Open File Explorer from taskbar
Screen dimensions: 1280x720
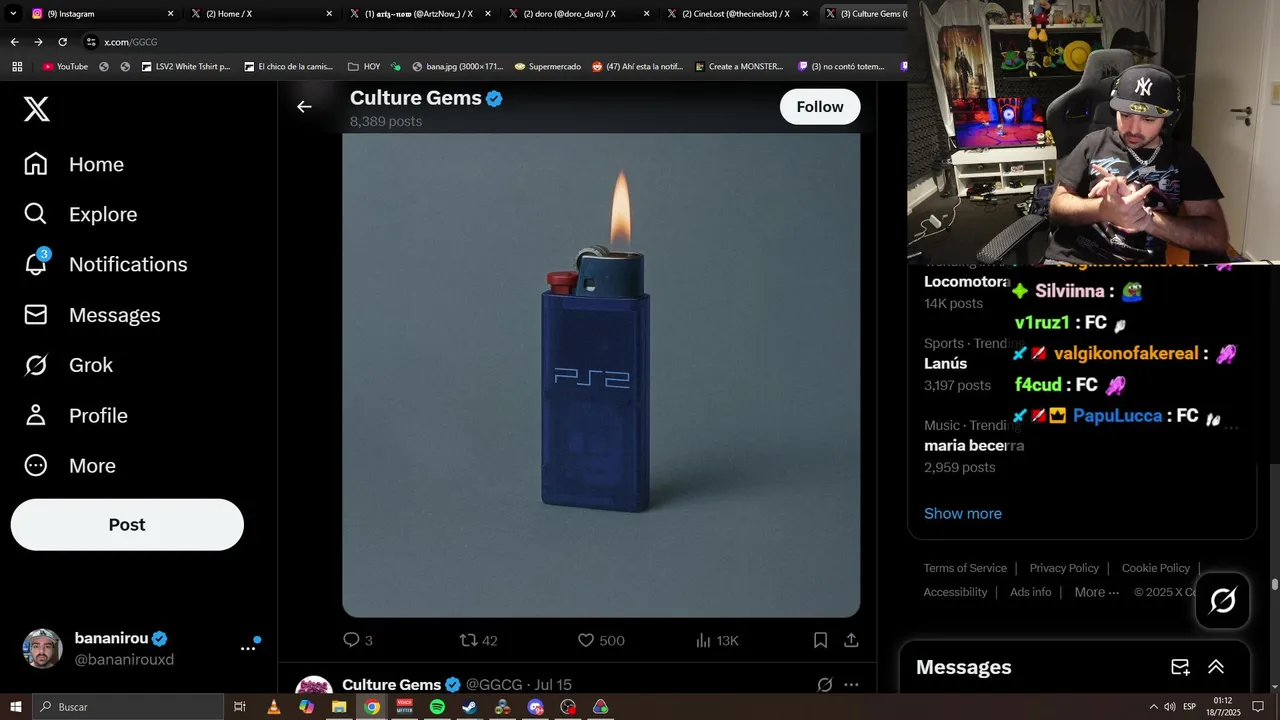[339, 707]
